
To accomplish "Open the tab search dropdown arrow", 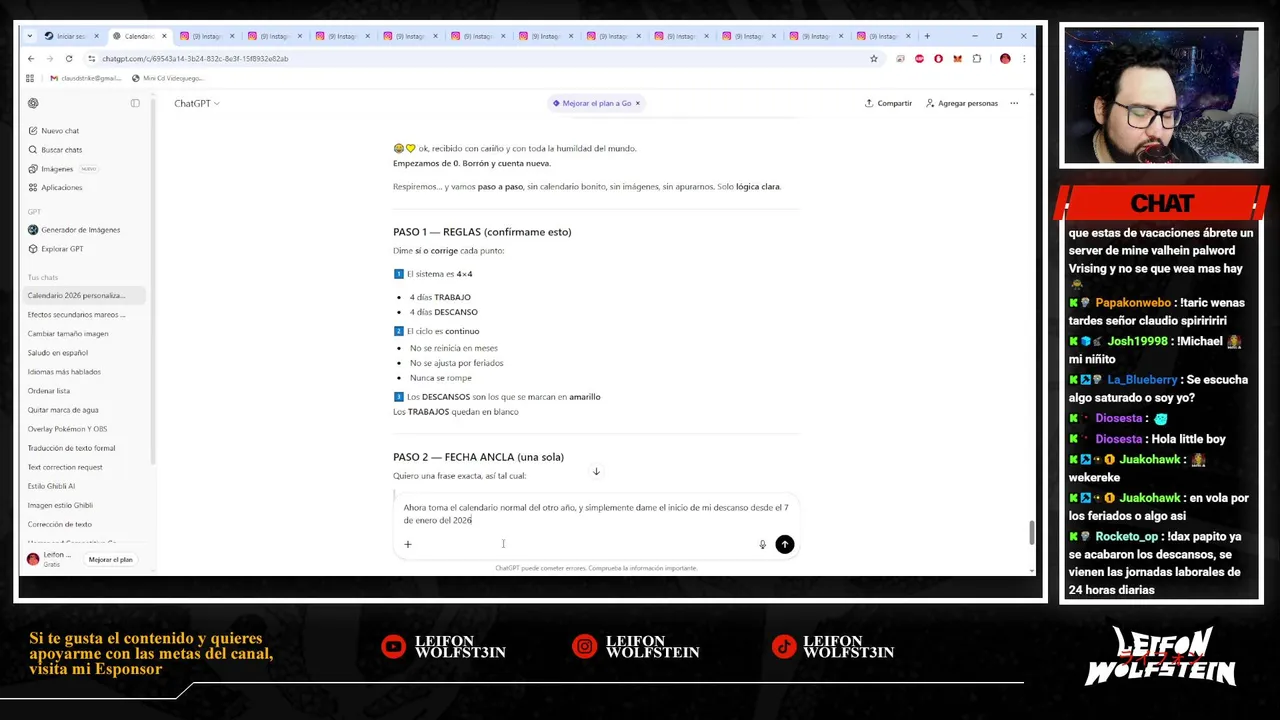I will tap(31, 36).
